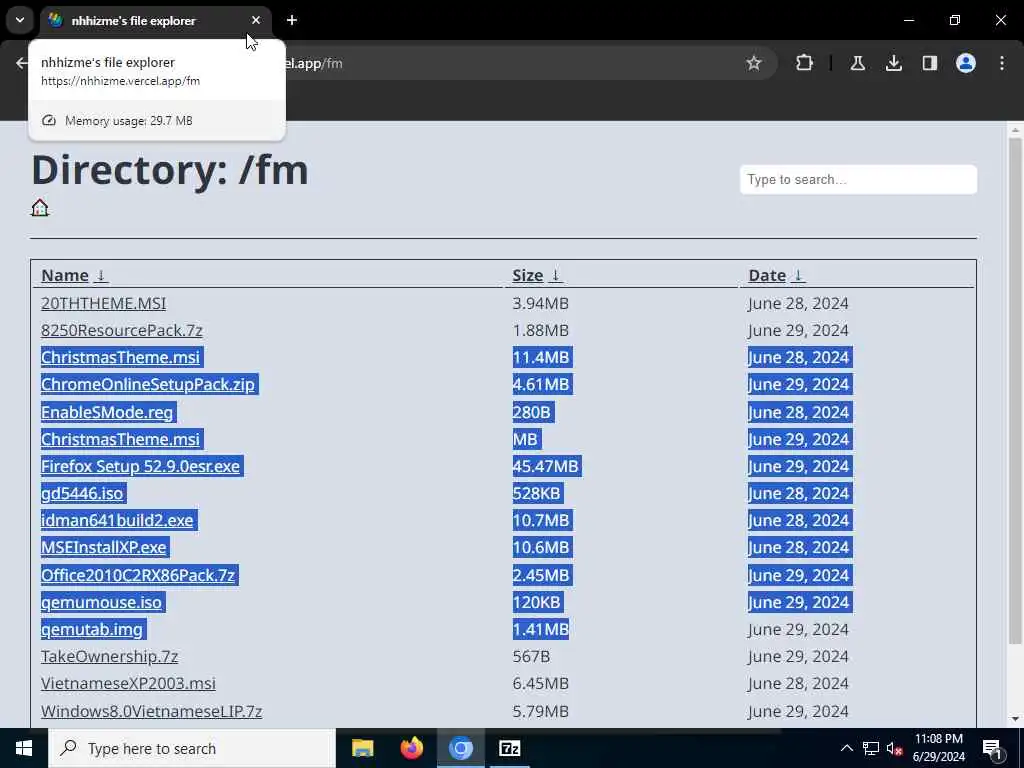Open the qemumouse.iso file link

(101, 601)
